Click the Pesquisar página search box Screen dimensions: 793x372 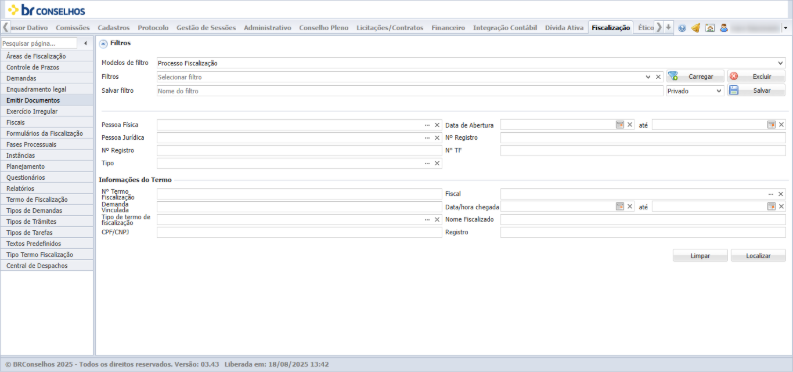39,43
